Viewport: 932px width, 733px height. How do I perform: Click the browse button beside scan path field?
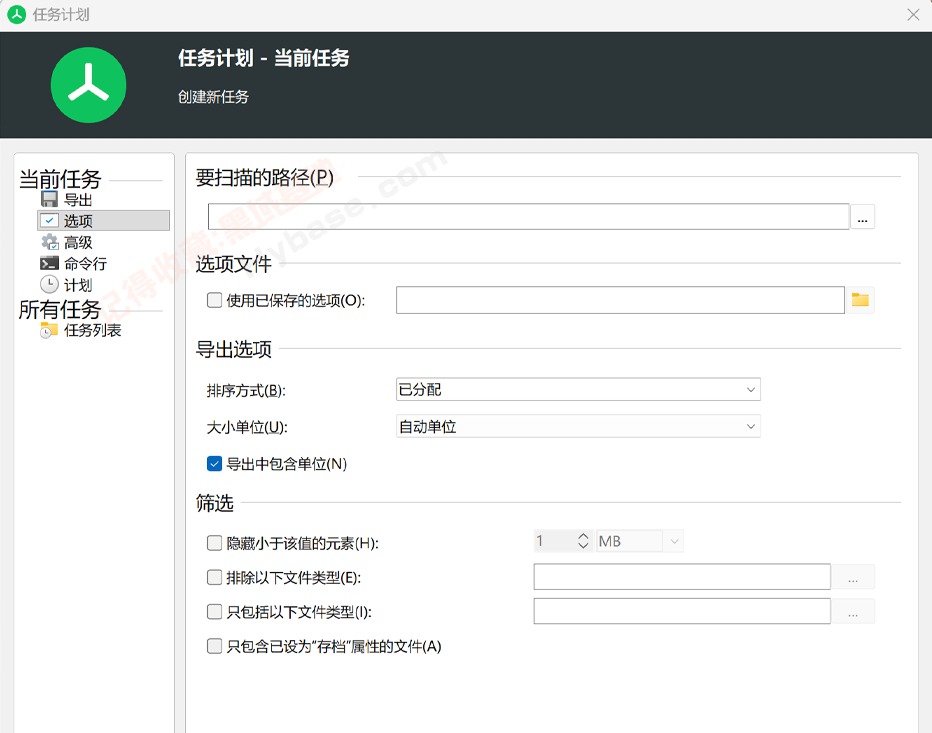click(x=862, y=217)
